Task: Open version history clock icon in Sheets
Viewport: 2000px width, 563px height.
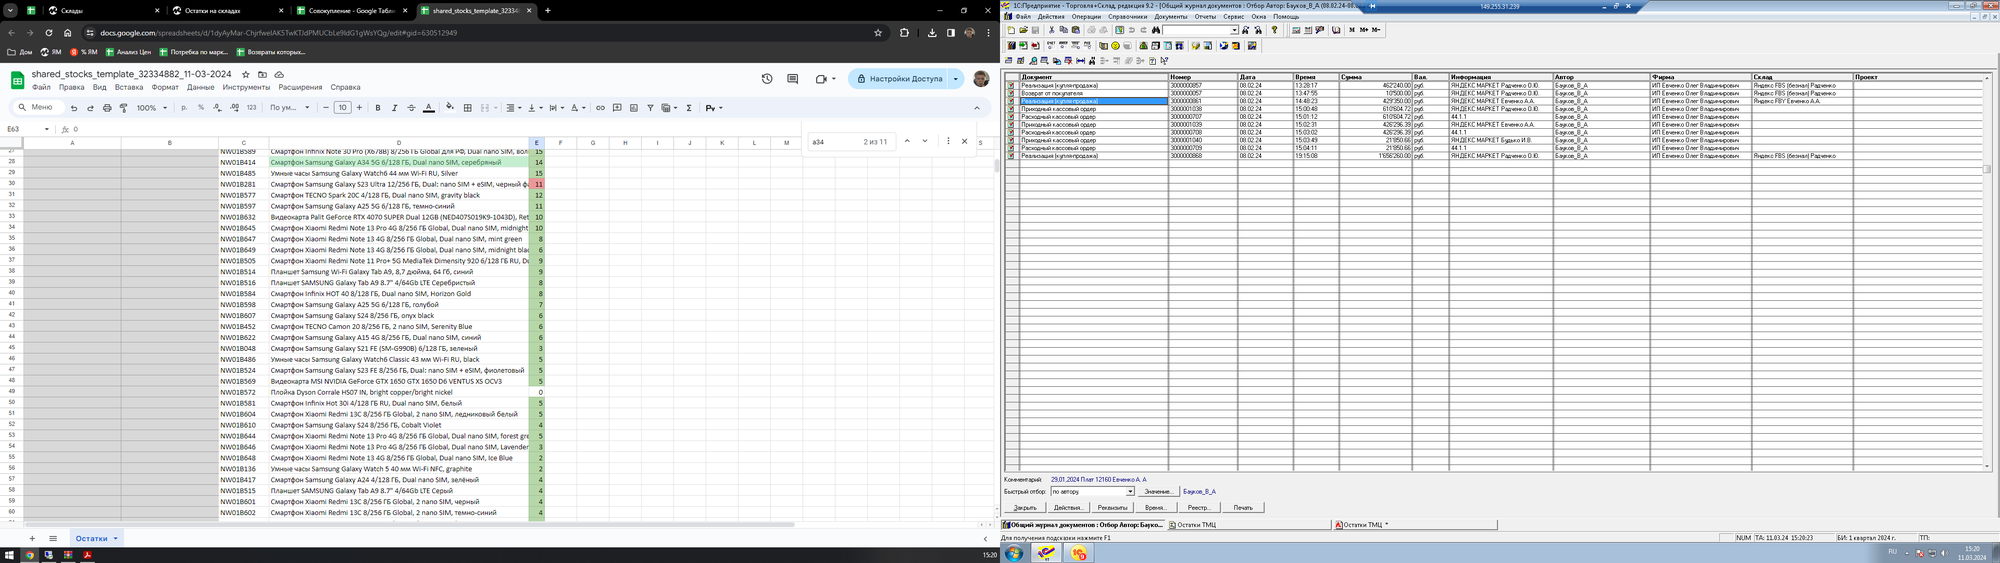Action: tap(767, 79)
